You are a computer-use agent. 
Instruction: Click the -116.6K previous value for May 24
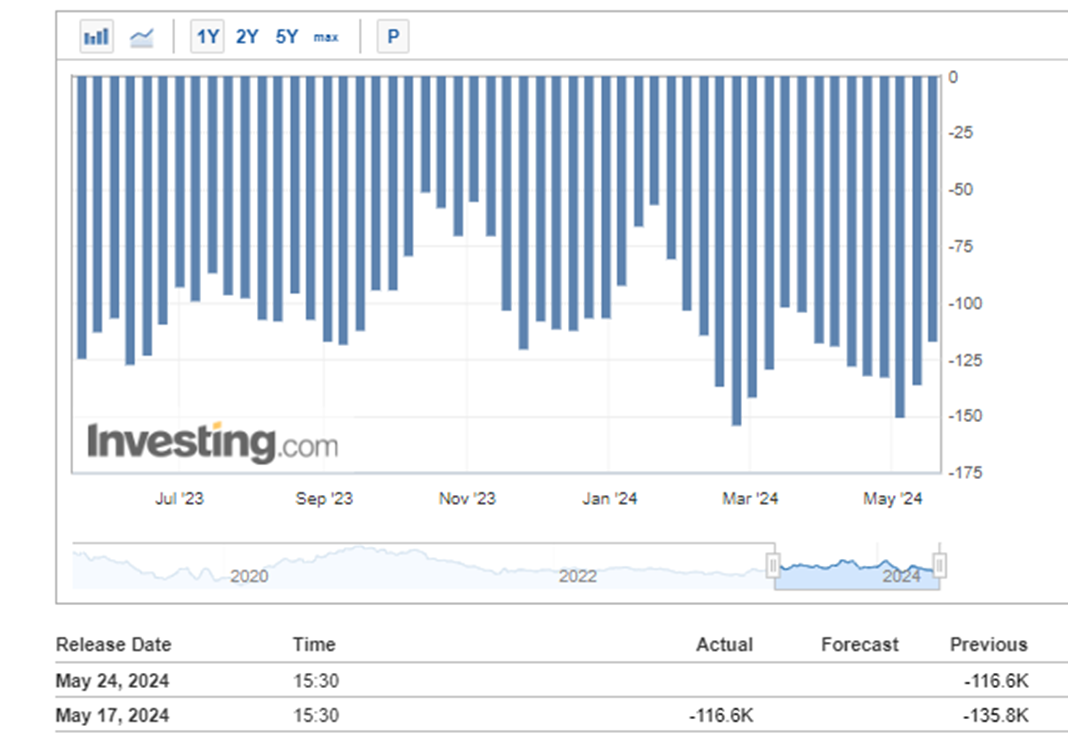click(x=996, y=681)
